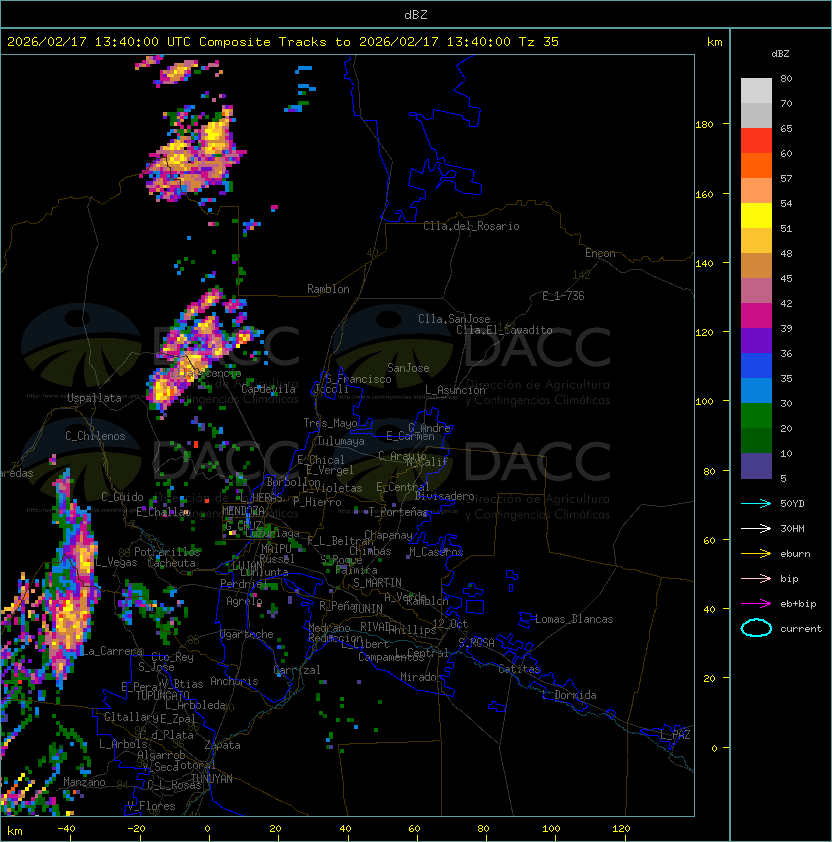Click the 'S_MARTIN' map label
This screenshot has height=842, width=832.
[x=377, y=583]
